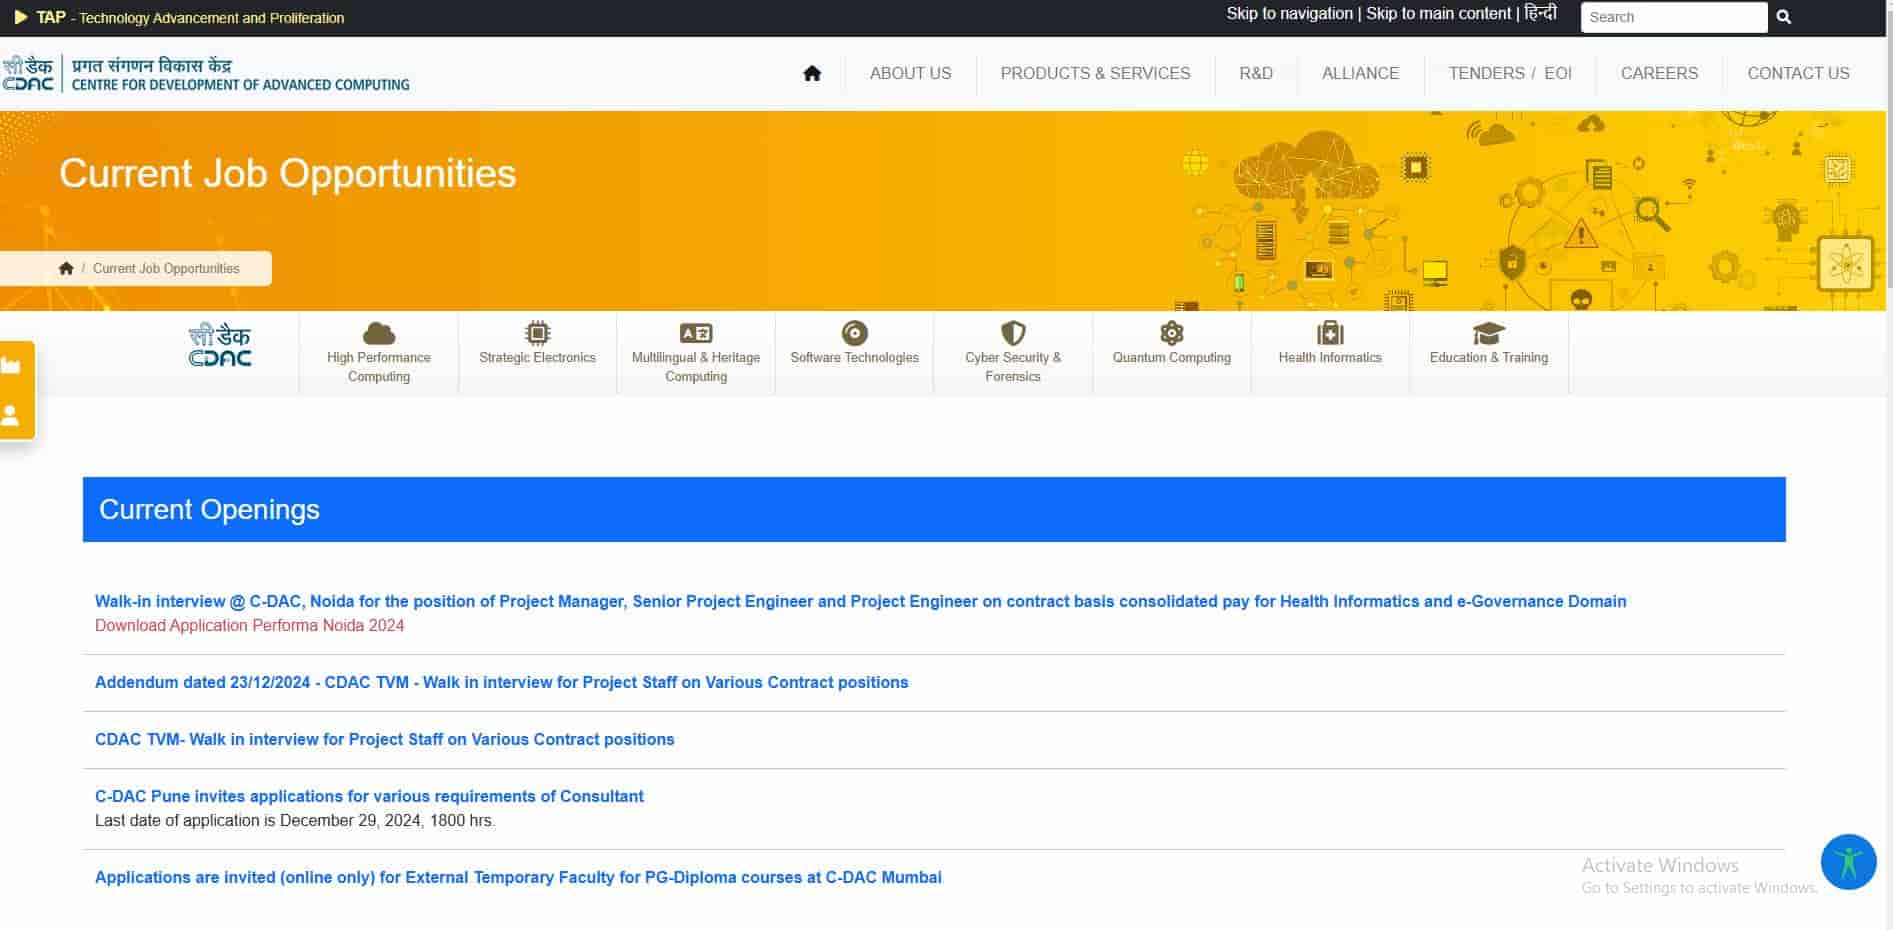
Task: Open Education & Training graduation cap icon
Action: [x=1488, y=333]
